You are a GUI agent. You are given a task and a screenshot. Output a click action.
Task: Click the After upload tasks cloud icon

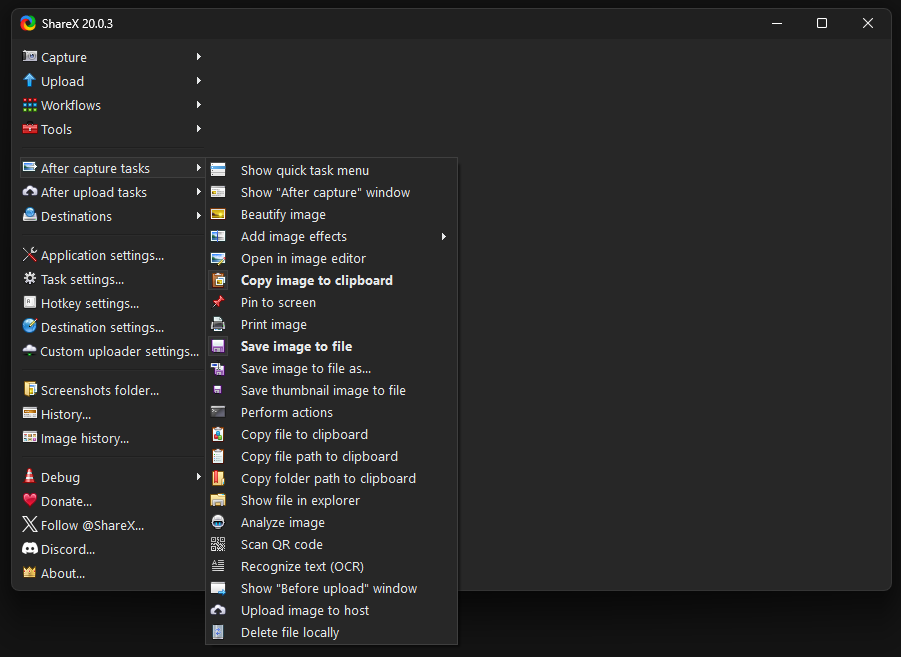point(30,191)
